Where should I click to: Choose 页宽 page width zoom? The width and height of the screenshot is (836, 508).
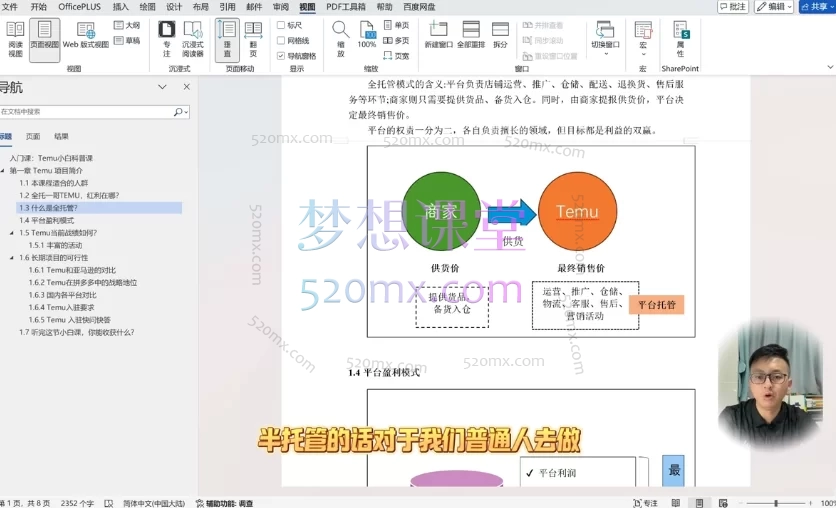click(396, 55)
